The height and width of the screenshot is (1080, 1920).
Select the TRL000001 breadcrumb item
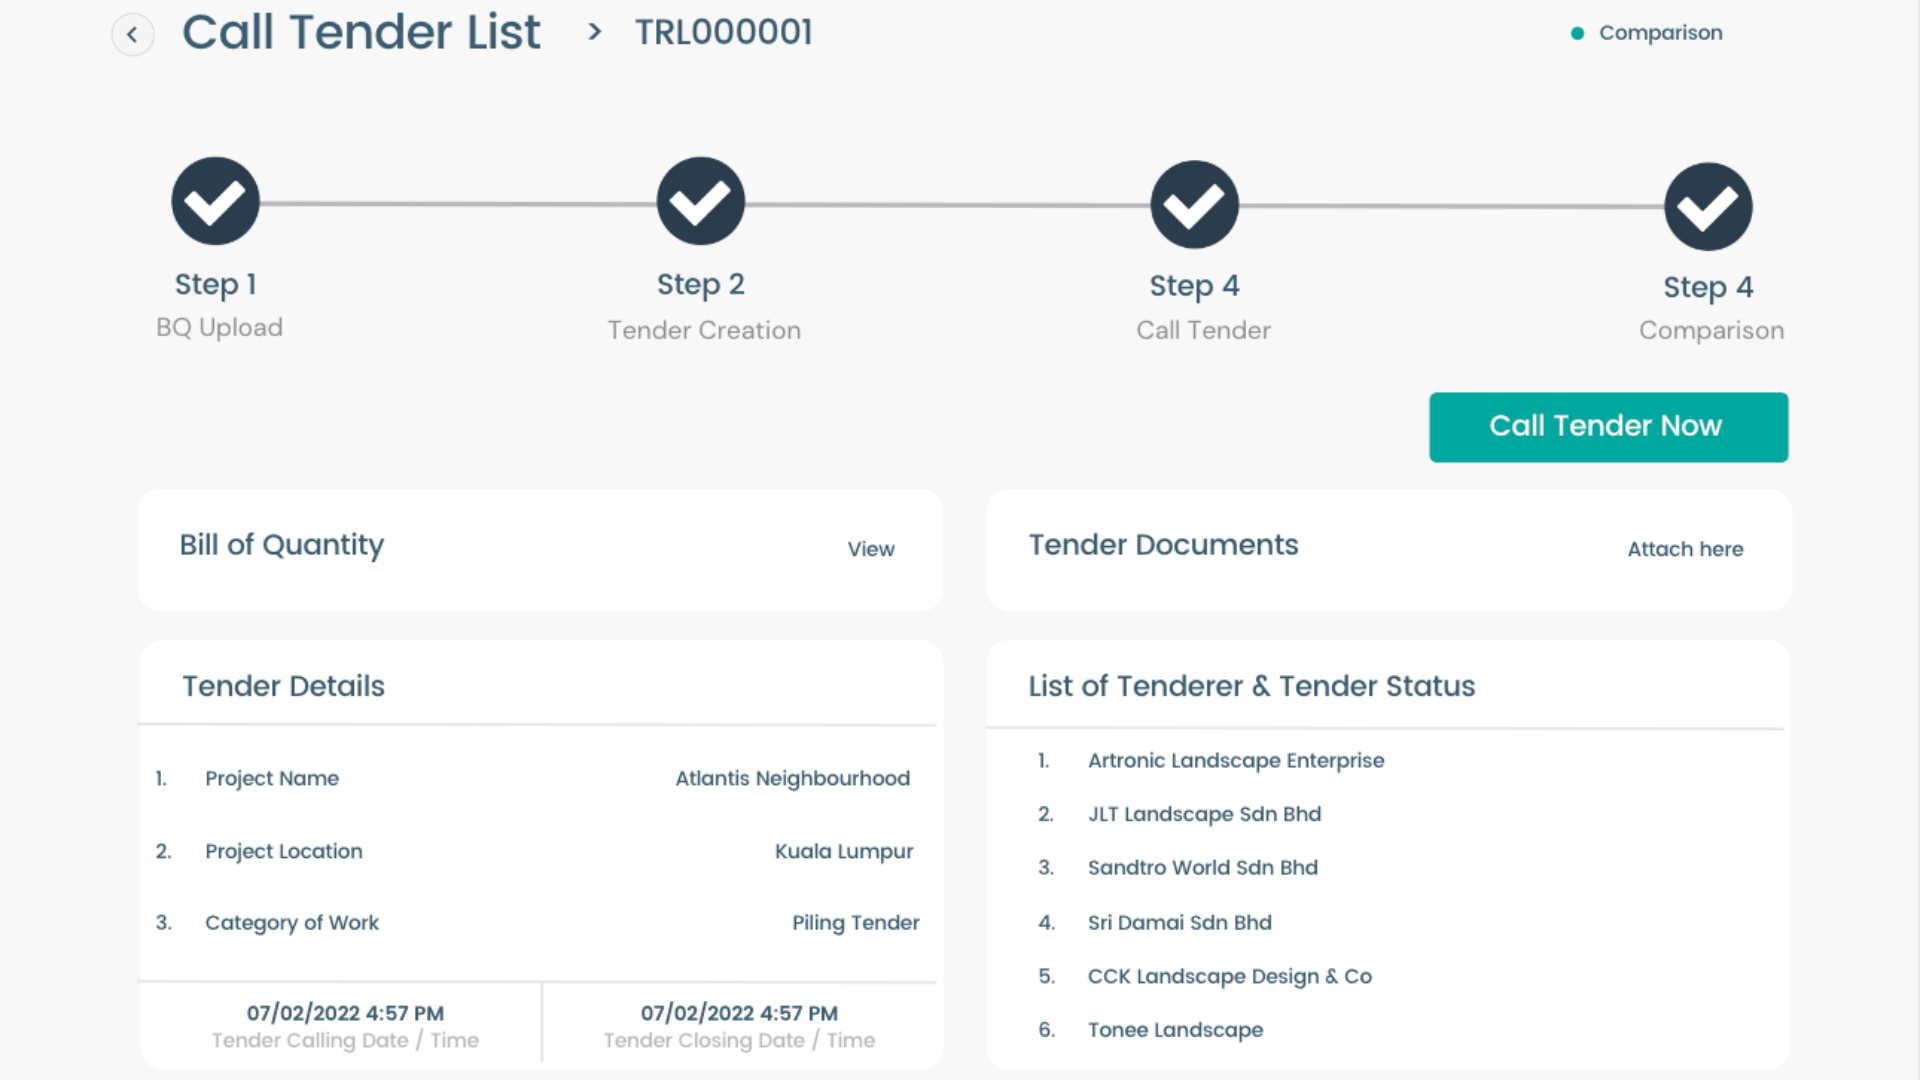tap(723, 32)
